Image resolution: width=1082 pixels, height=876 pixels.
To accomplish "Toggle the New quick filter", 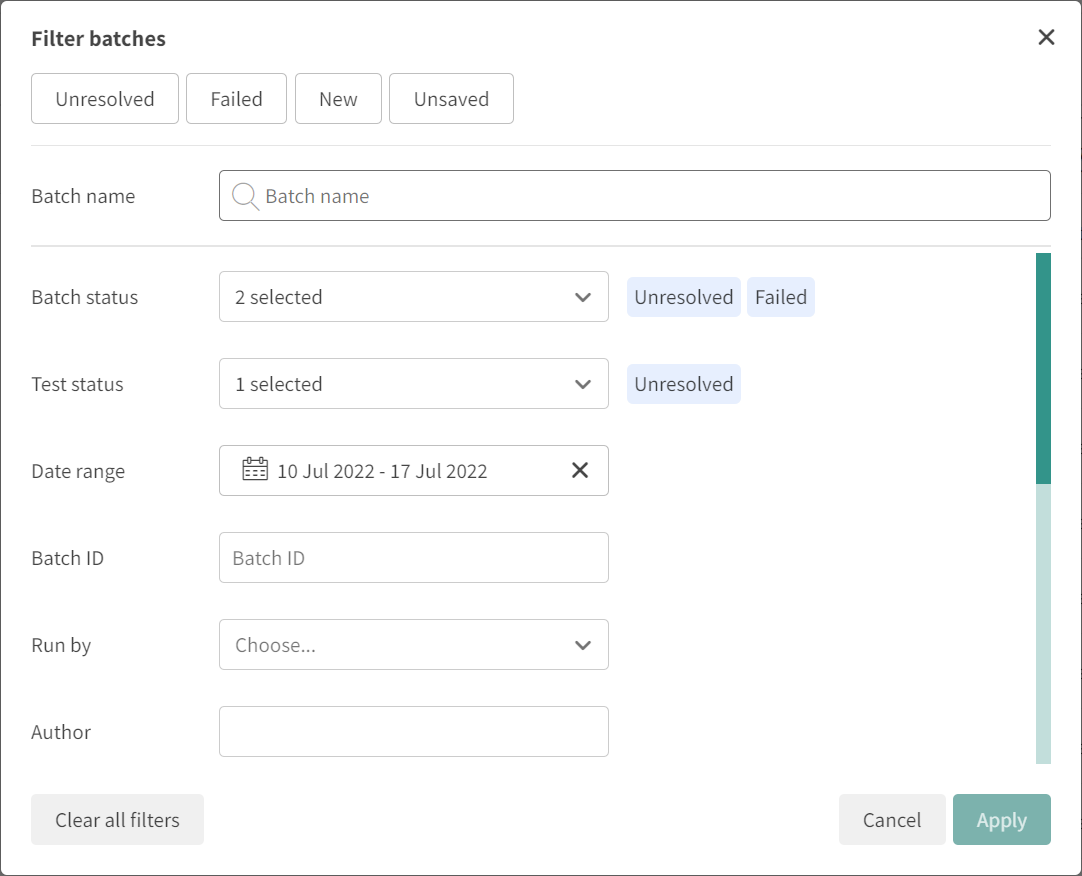I will [x=338, y=99].
